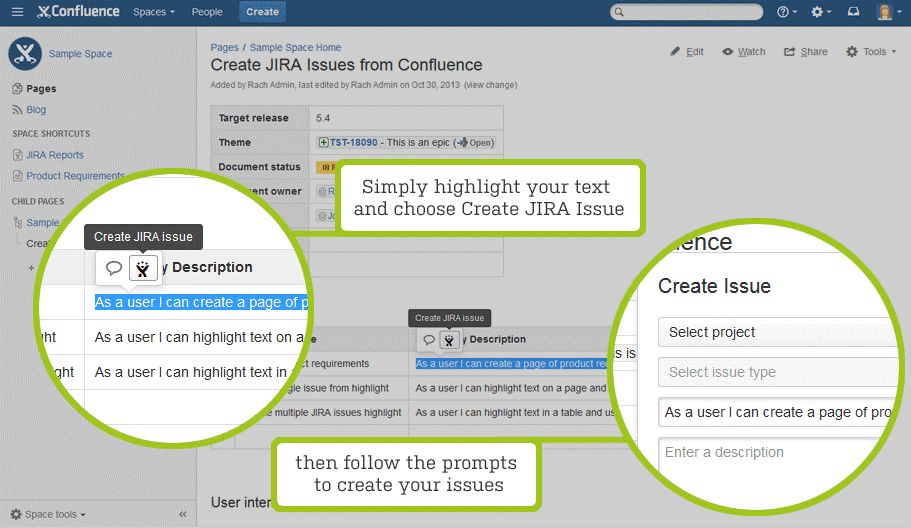The height and width of the screenshot is (528, 911).
Task: Click the Confluence logo in header
Action: (78, 12)
